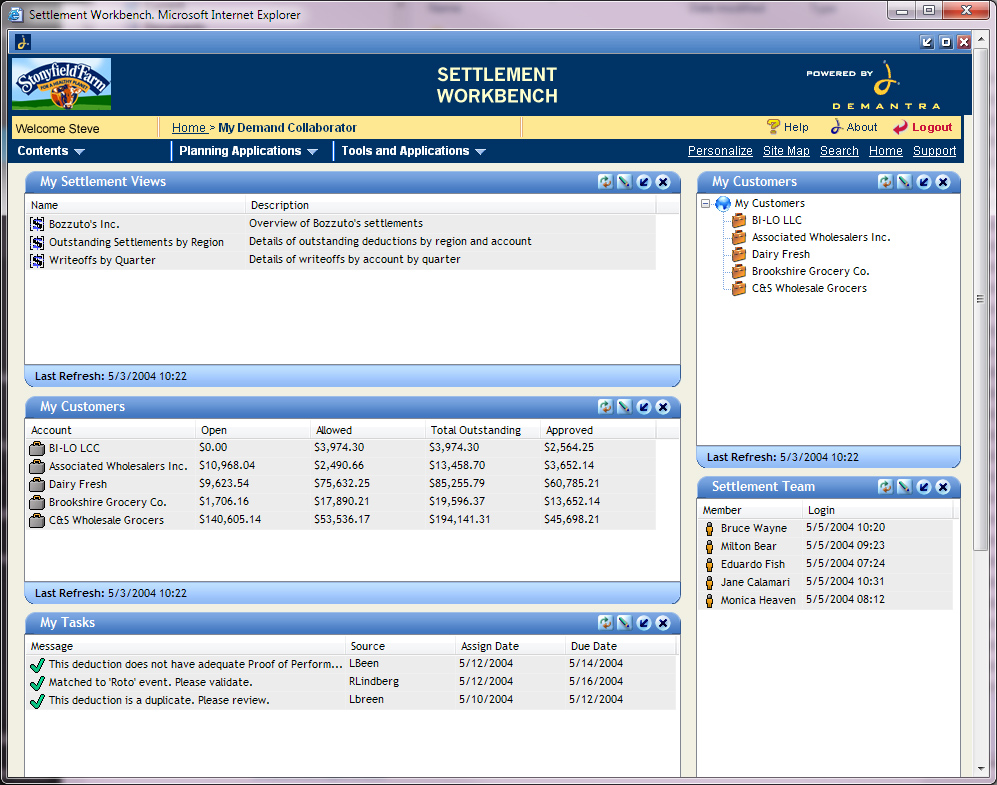Refresh the My Tasks panel
This screenshot has width=997, height=785.
point(605,623)
